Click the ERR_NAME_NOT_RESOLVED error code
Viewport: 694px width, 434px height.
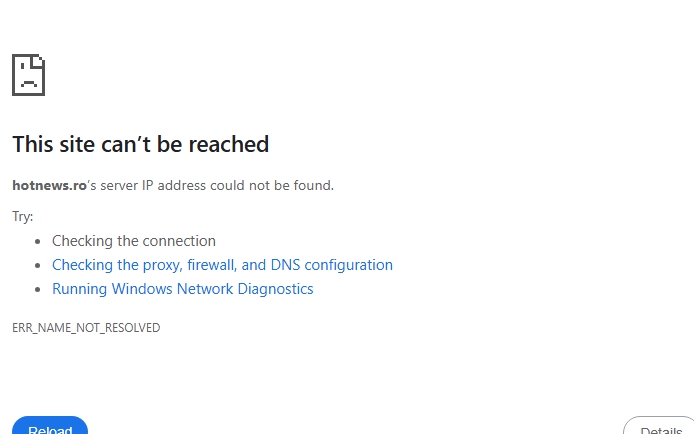click(86, 328)
